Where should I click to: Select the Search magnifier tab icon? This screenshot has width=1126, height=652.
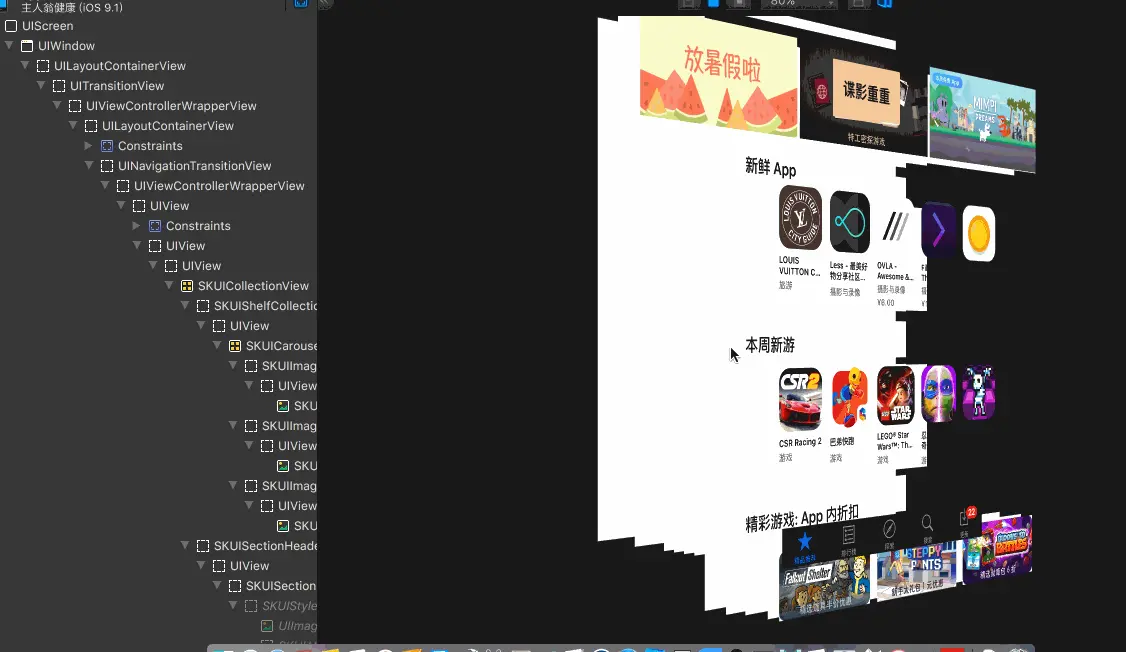[x=927, y=523]
